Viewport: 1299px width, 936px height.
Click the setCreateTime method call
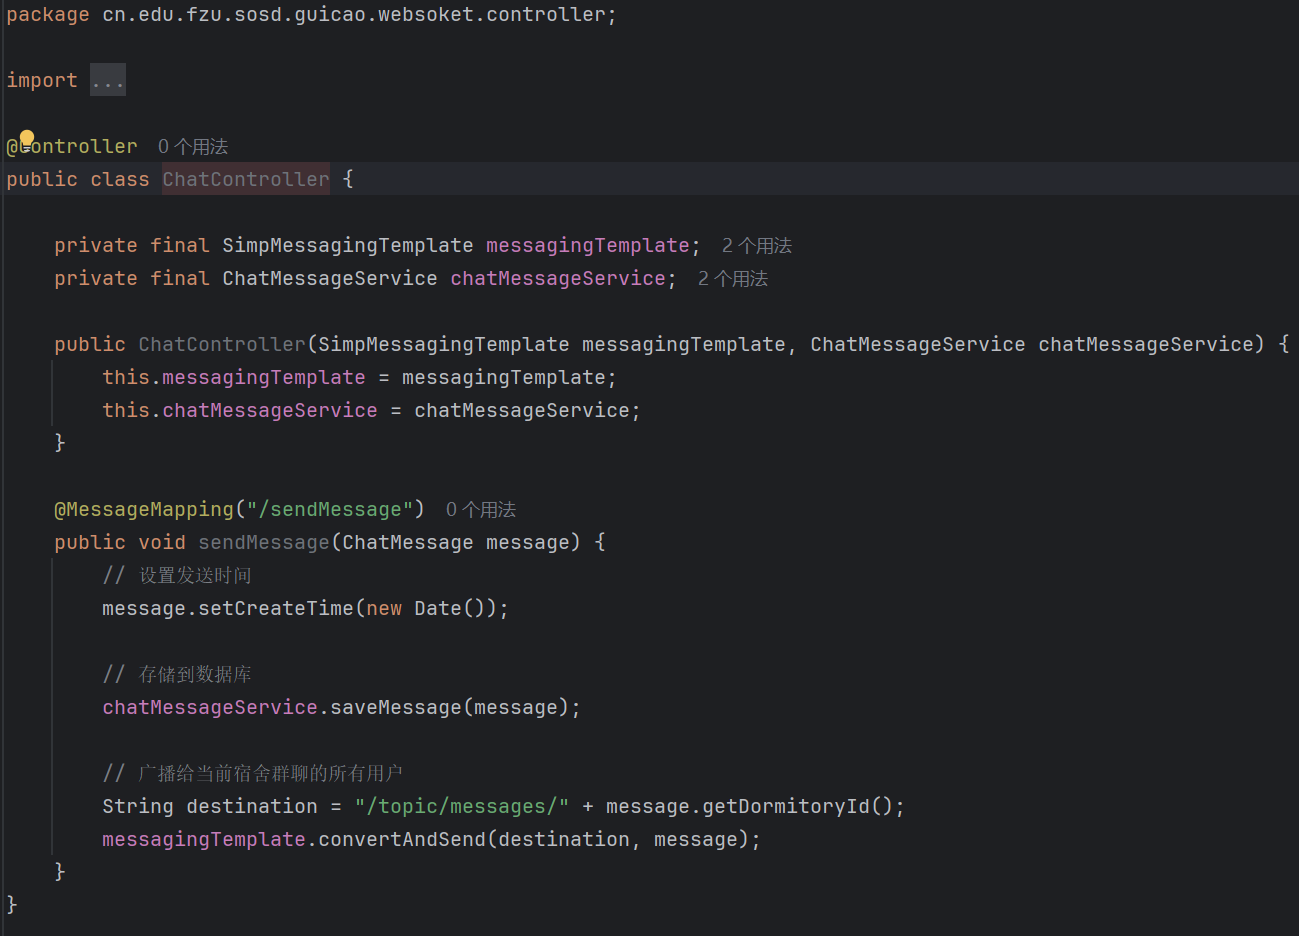pos(276,609)
